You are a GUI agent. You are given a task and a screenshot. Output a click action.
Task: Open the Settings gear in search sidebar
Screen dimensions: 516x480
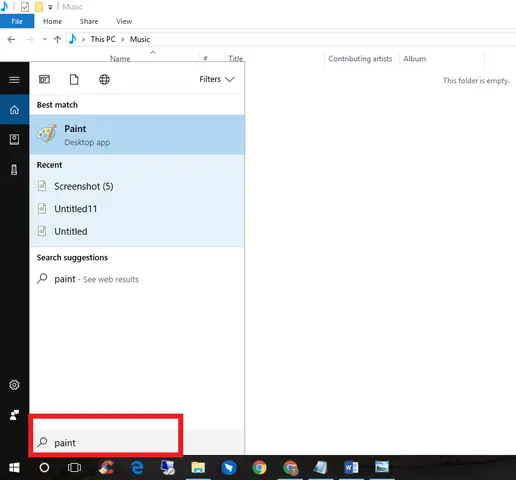point(14,385)
